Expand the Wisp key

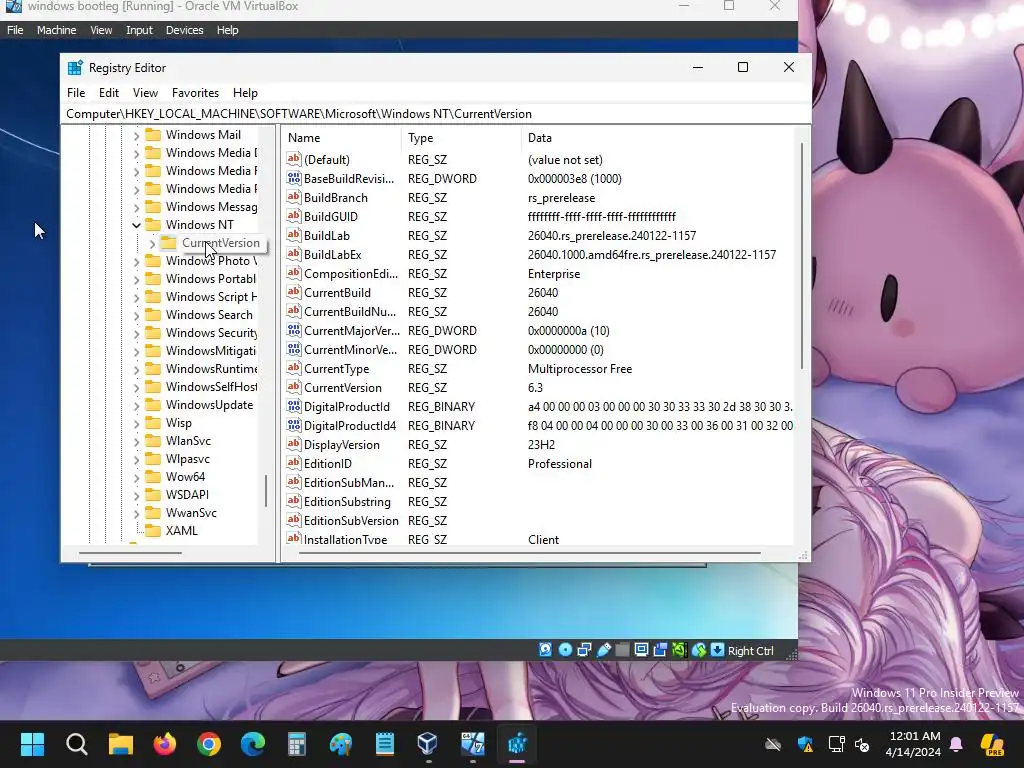136,423
